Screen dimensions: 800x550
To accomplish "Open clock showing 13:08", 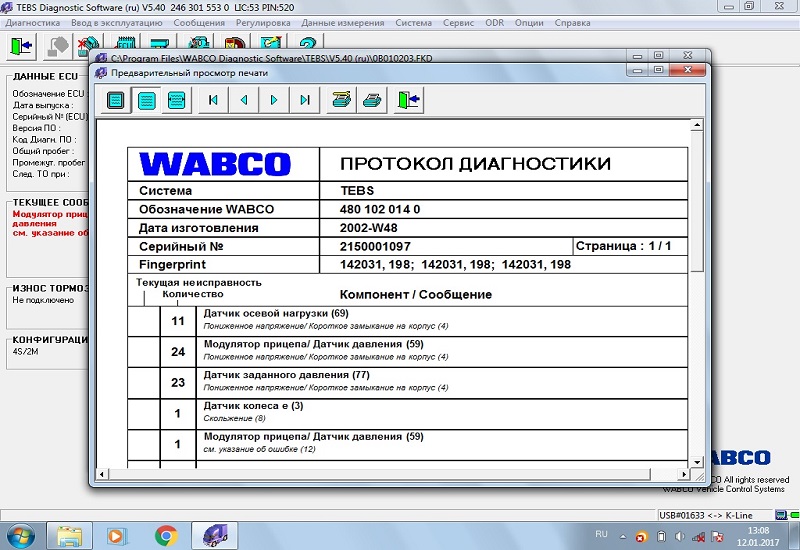I will [758, 536].
